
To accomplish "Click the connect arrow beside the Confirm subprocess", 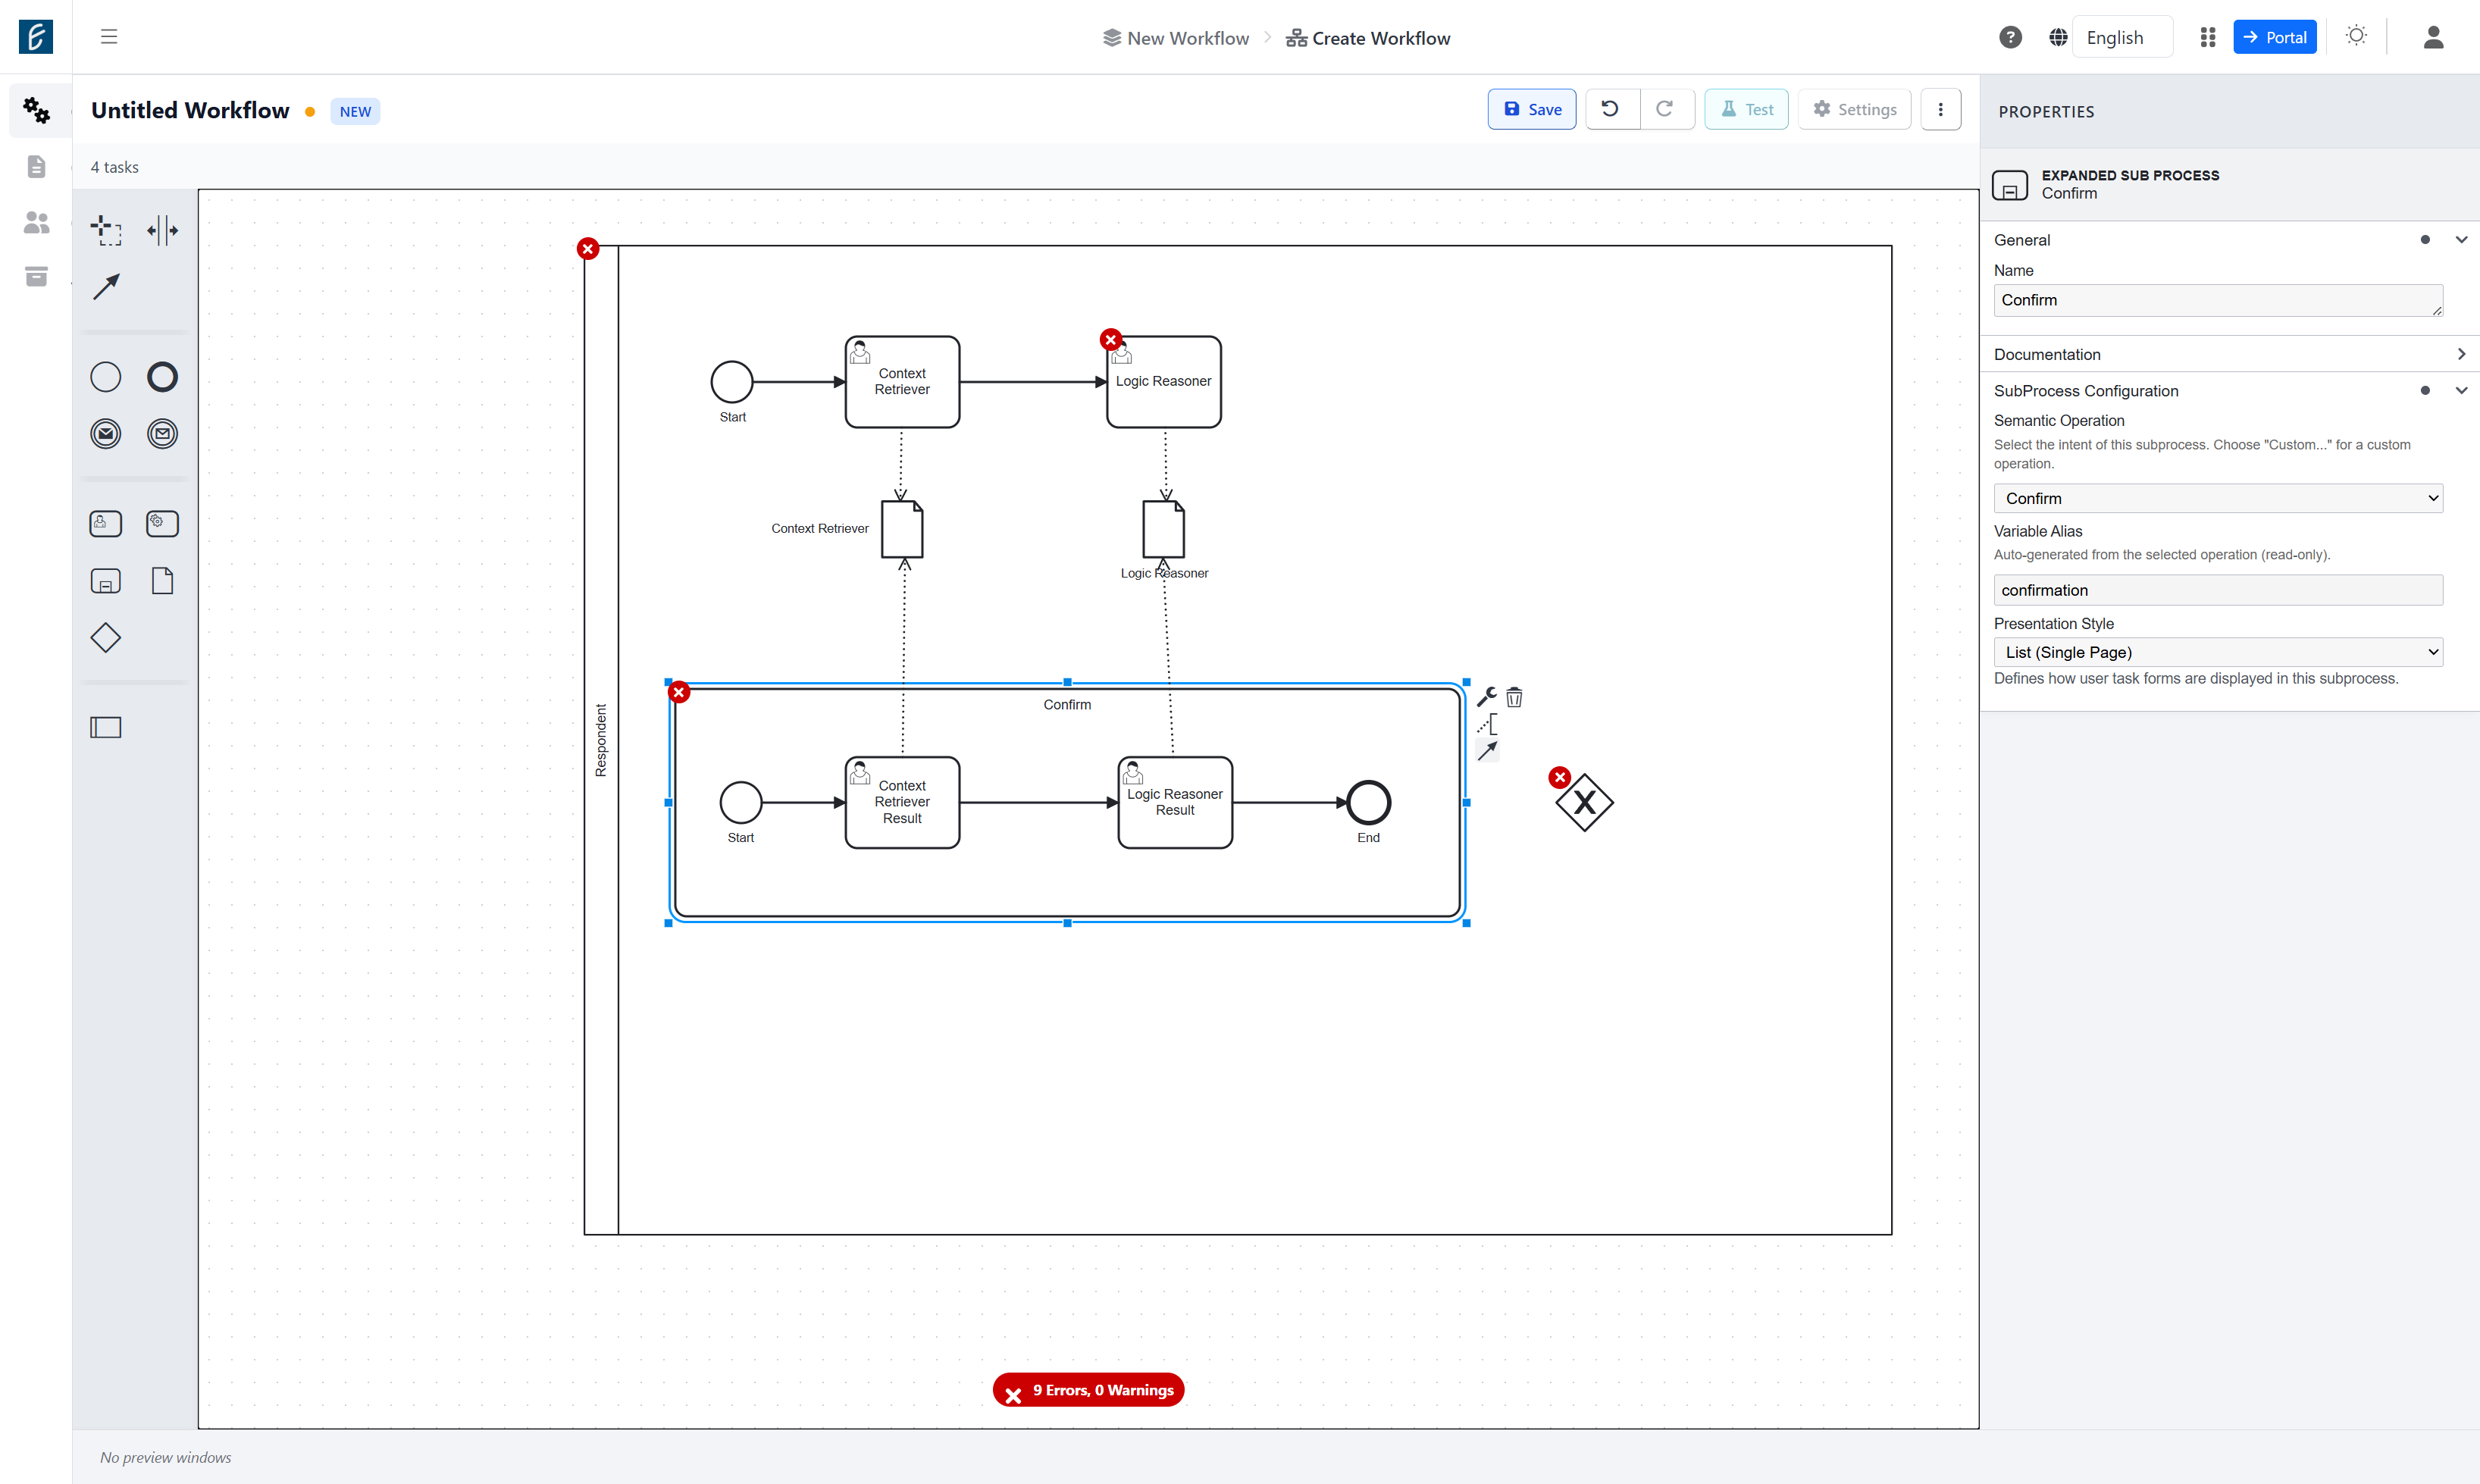I will click(x=1487, y=750).
